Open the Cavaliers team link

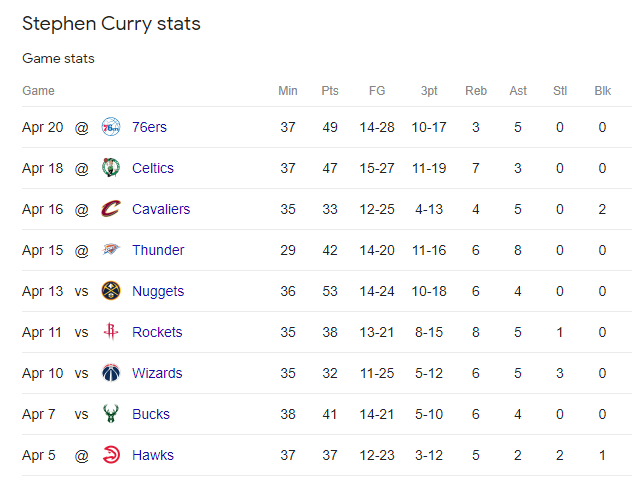161,209
